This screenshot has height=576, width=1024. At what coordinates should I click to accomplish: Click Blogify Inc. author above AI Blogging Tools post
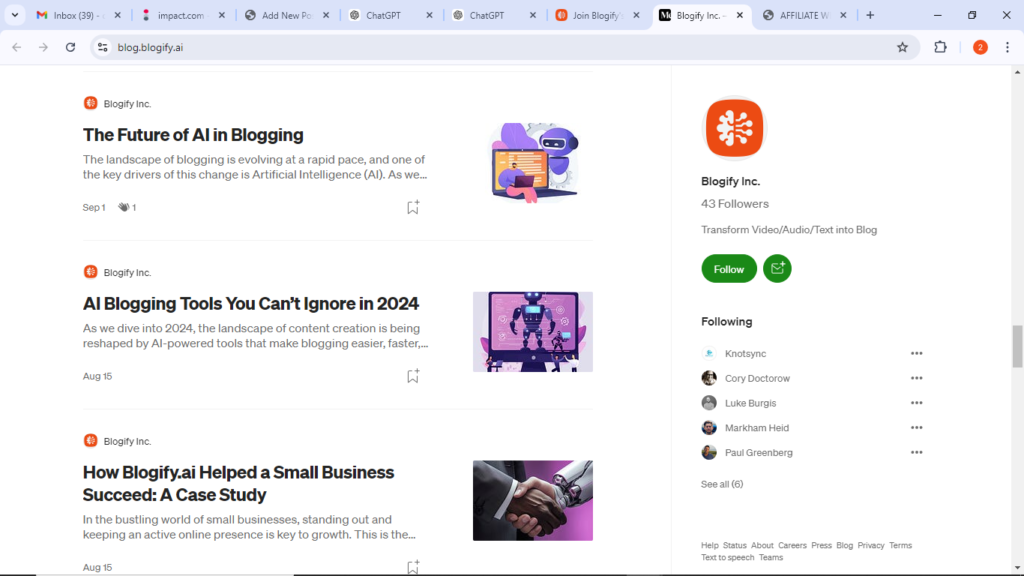tap(127, 272)
